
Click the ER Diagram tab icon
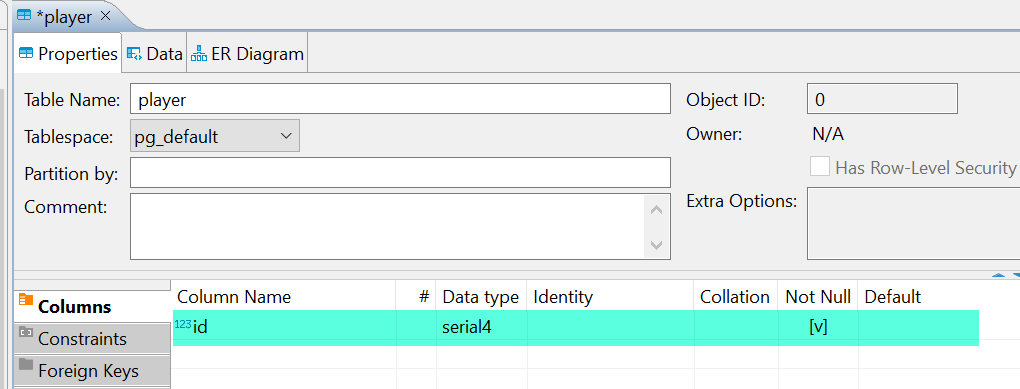(x=198, y=53)
